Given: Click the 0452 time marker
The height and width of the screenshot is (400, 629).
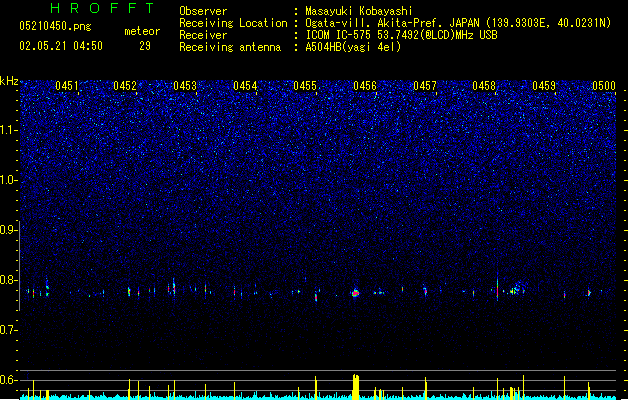Looking at the screenshot, I should [125, 86].
